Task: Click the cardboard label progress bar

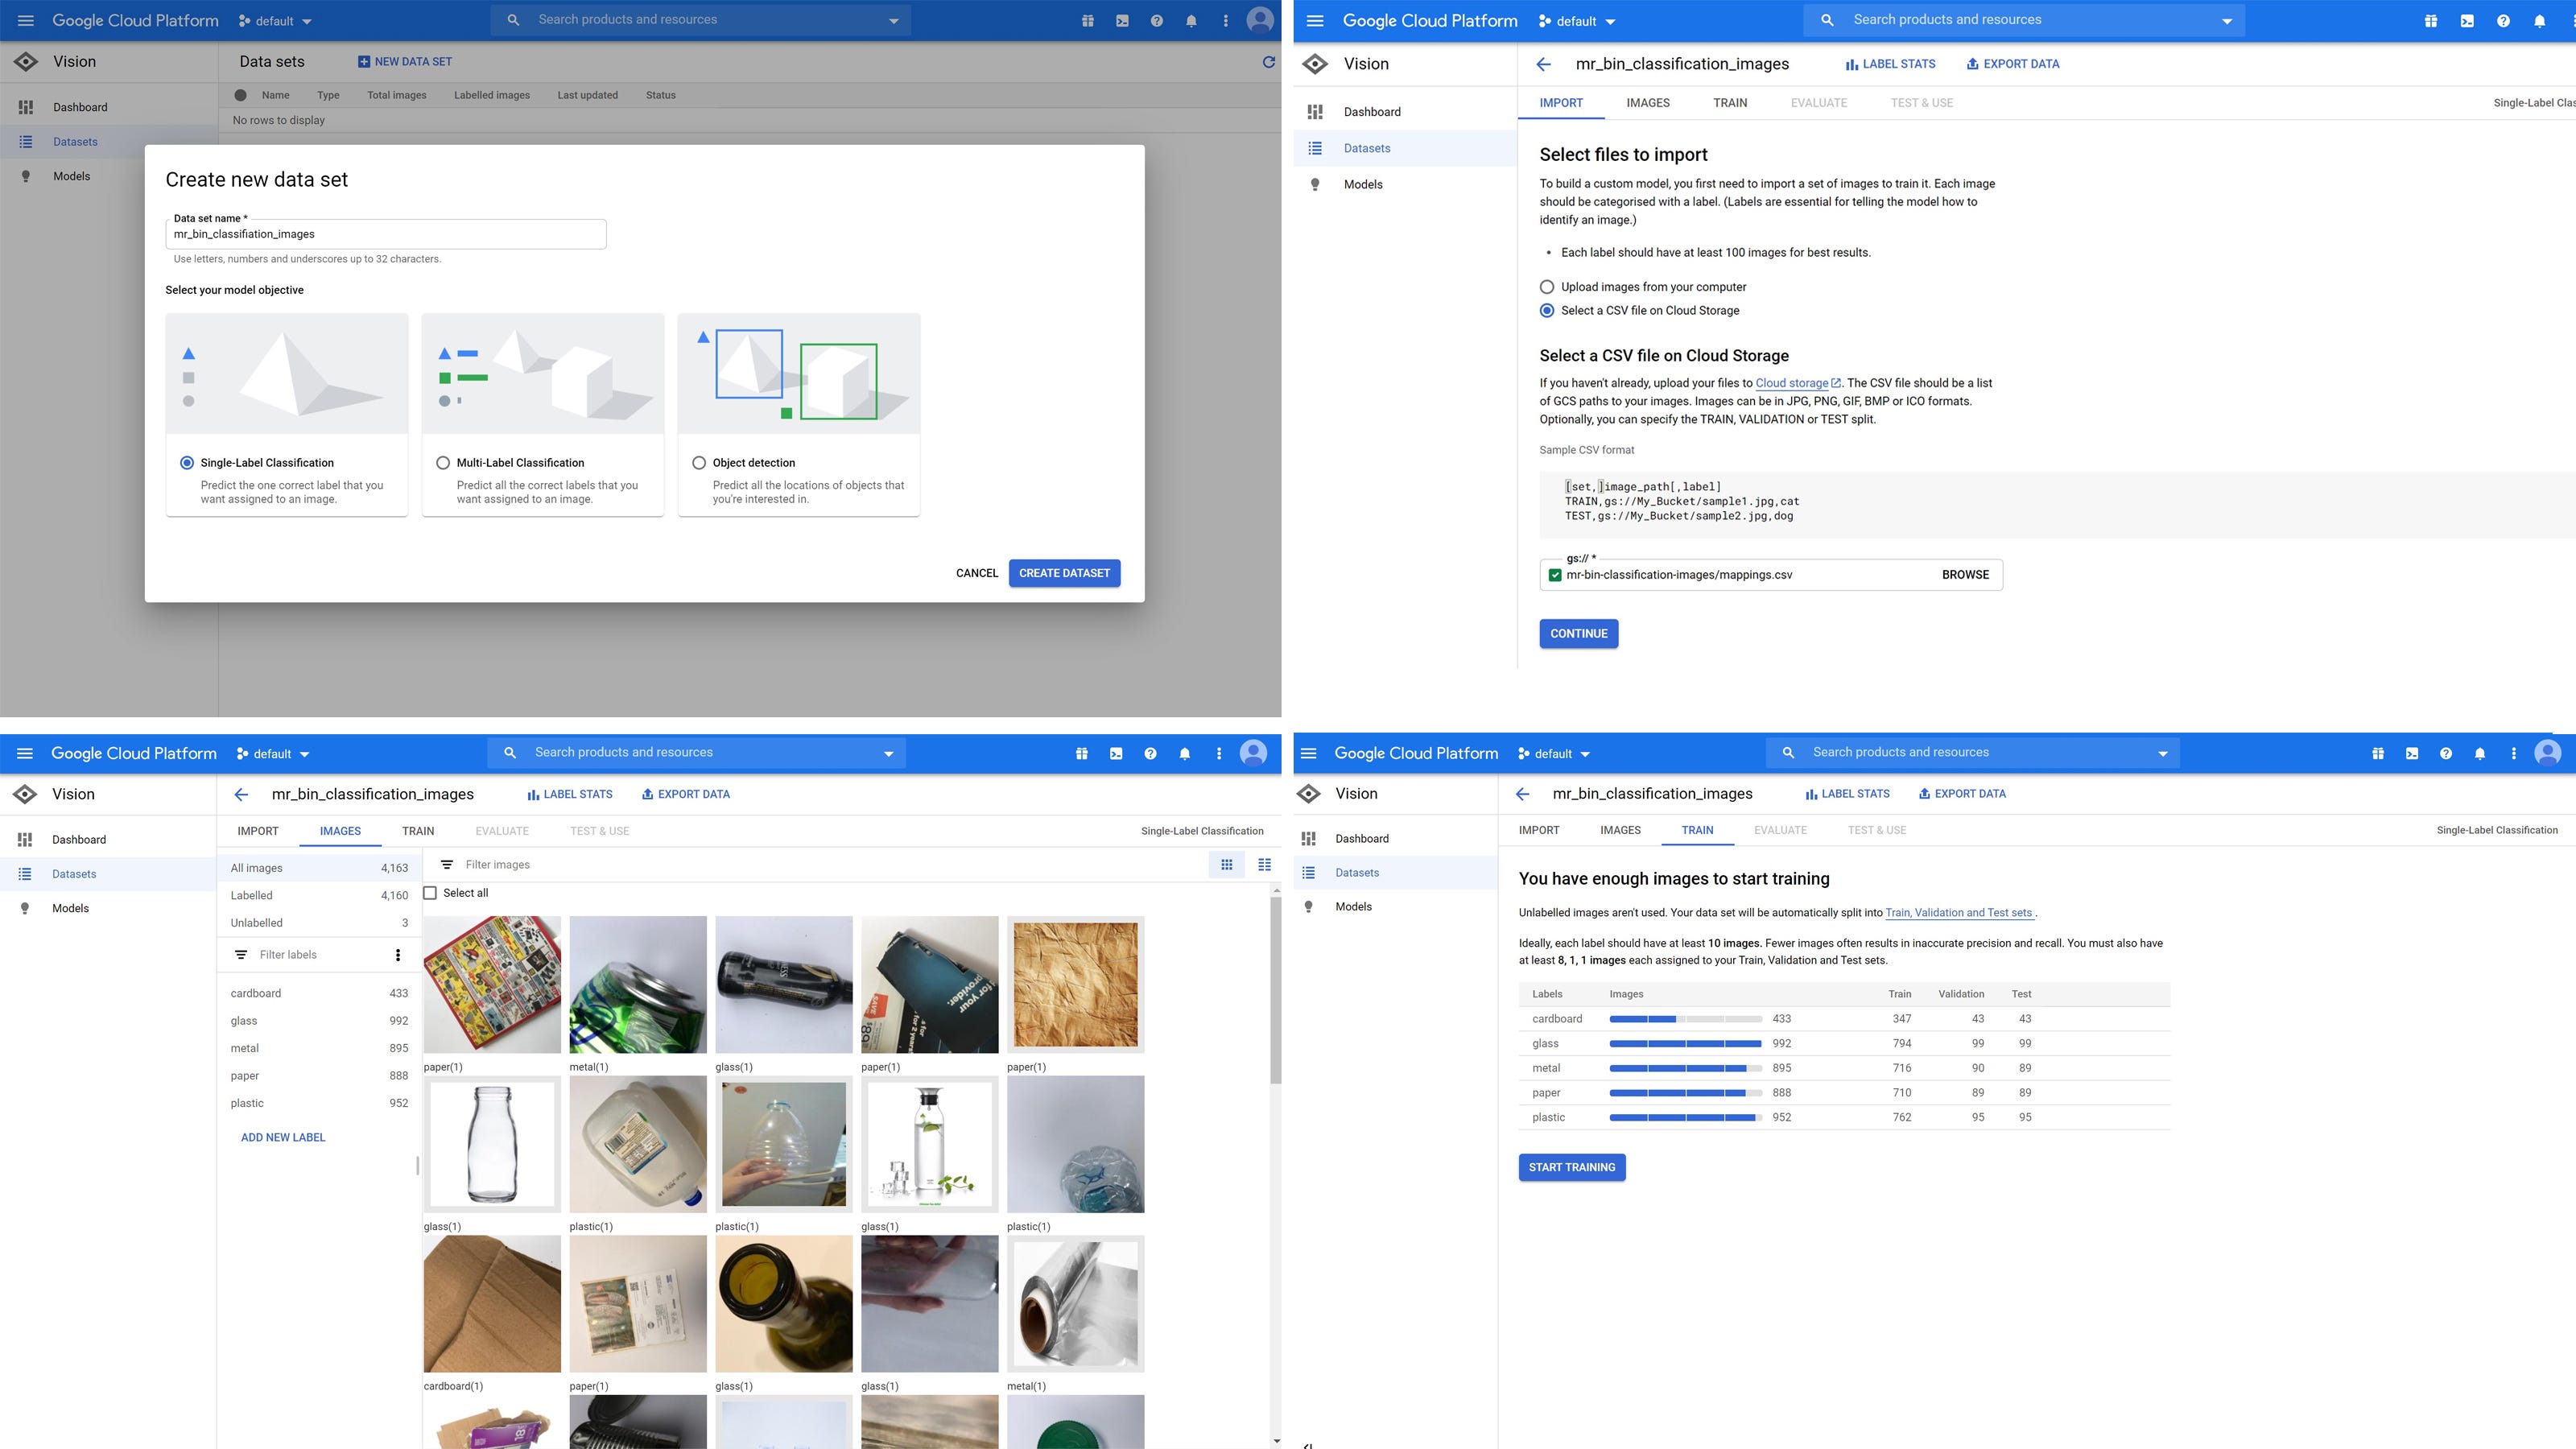Action: (x=1685, y=1019)
